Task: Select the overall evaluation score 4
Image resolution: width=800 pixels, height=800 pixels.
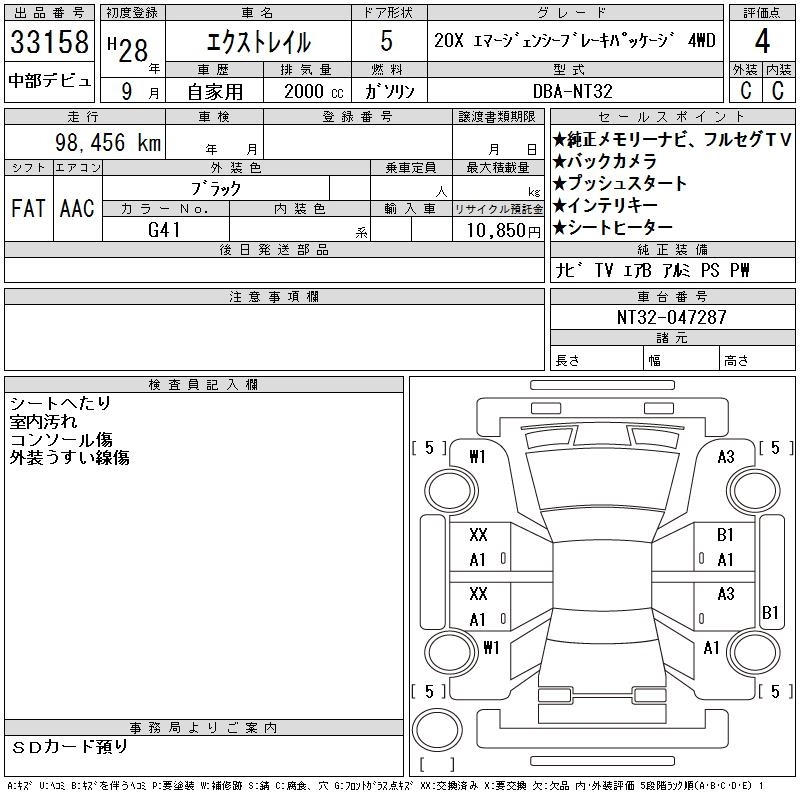Action: [762, 41]
